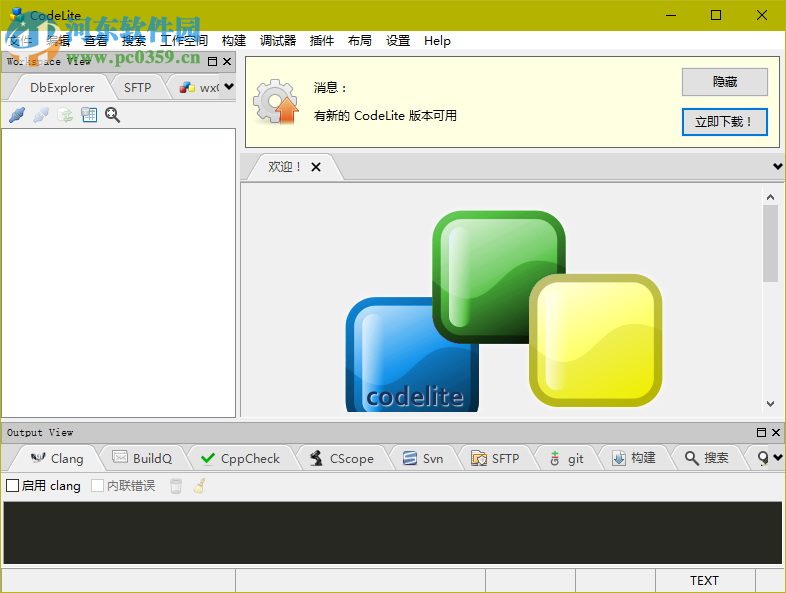Maximize the Workspace View pane
786x593 pixels.
[x=213, y=61]
